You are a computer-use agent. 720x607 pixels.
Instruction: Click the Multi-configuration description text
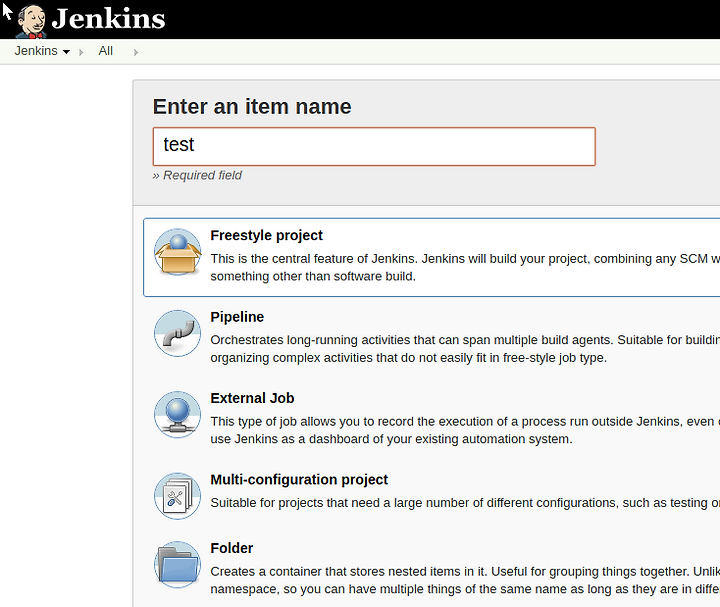tap(465, 503)
